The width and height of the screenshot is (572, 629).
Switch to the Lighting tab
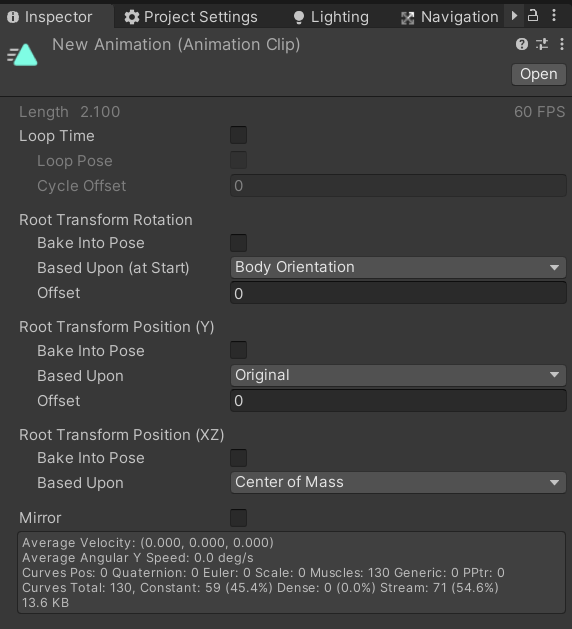click(x=331, y=17)
